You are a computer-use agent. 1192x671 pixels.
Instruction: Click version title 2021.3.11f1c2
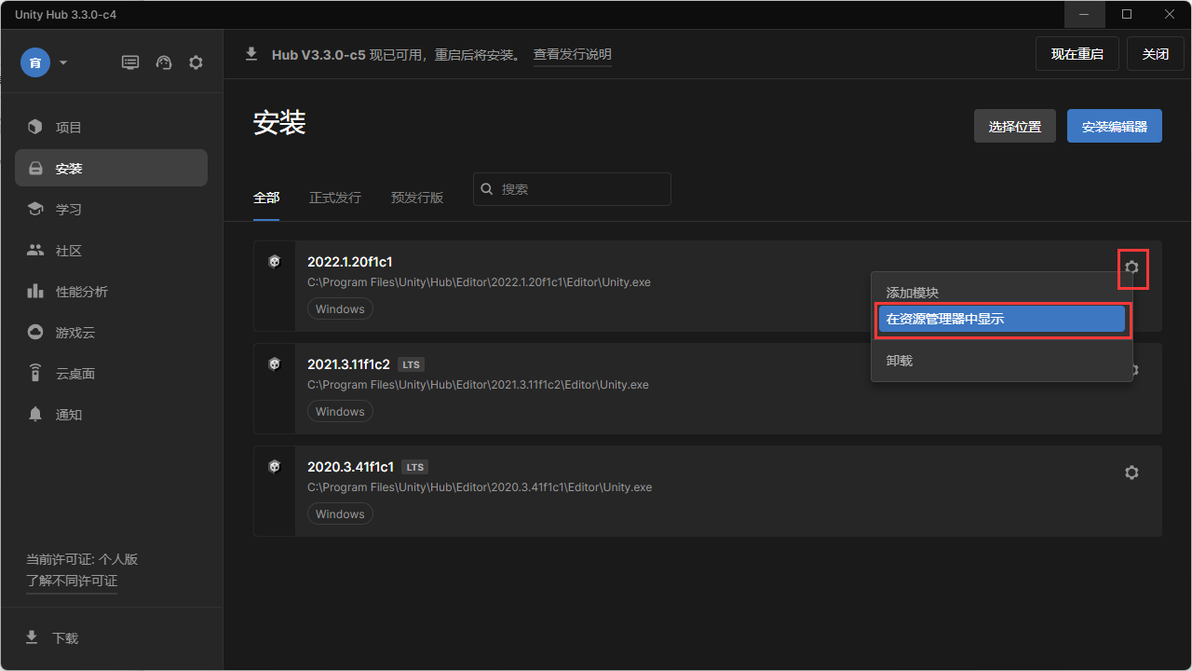348,364
